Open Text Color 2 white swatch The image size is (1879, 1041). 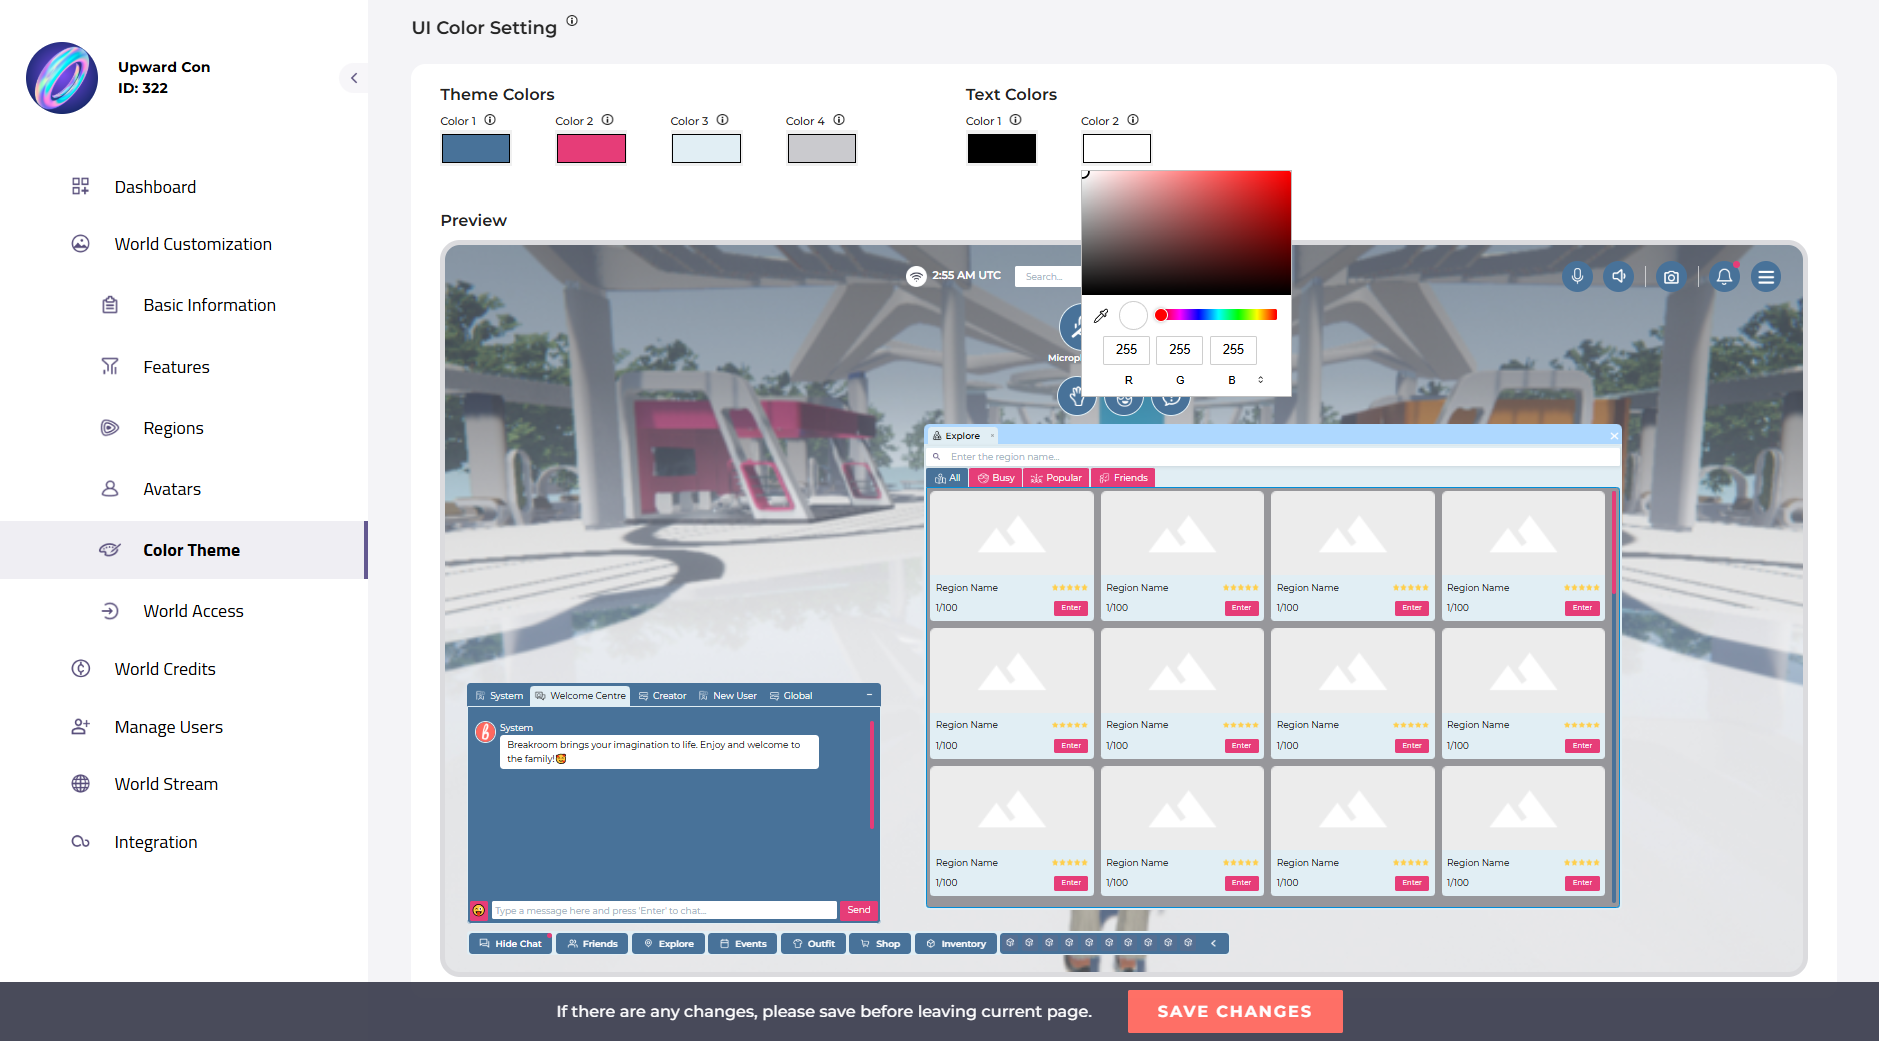[1117, 148]
